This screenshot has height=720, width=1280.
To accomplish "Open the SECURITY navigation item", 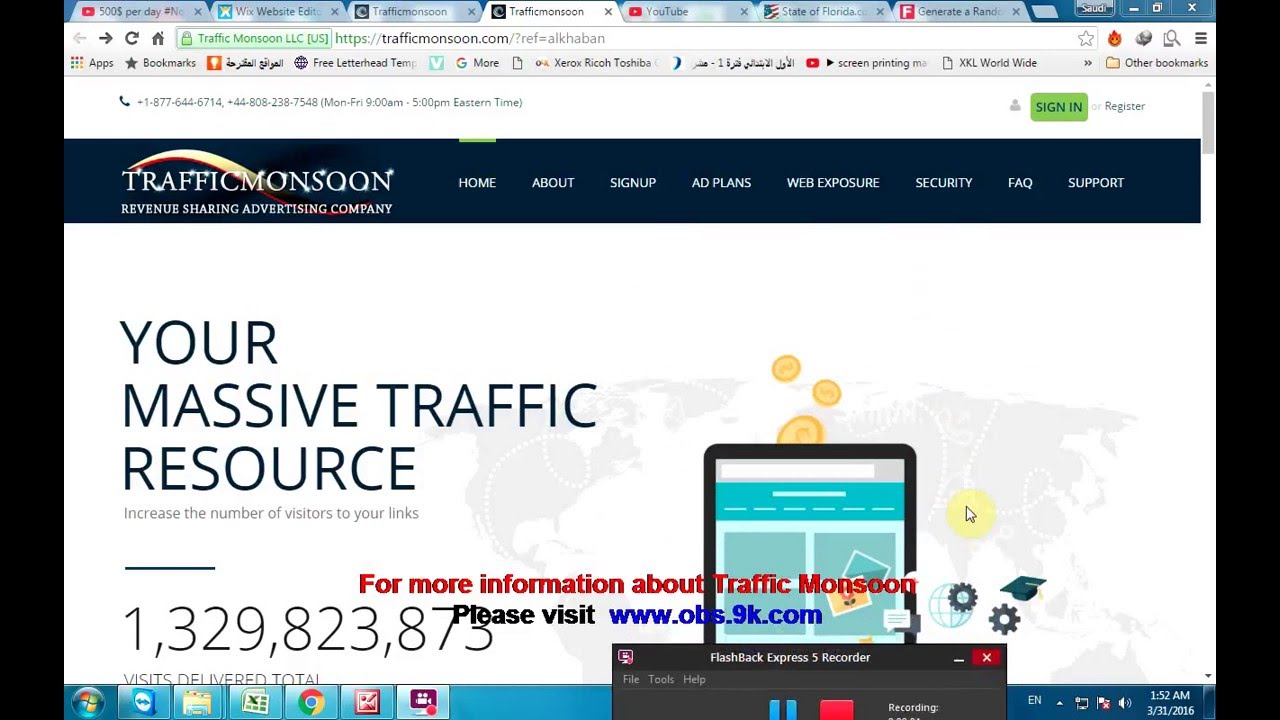I will click(x=944, y=182).
